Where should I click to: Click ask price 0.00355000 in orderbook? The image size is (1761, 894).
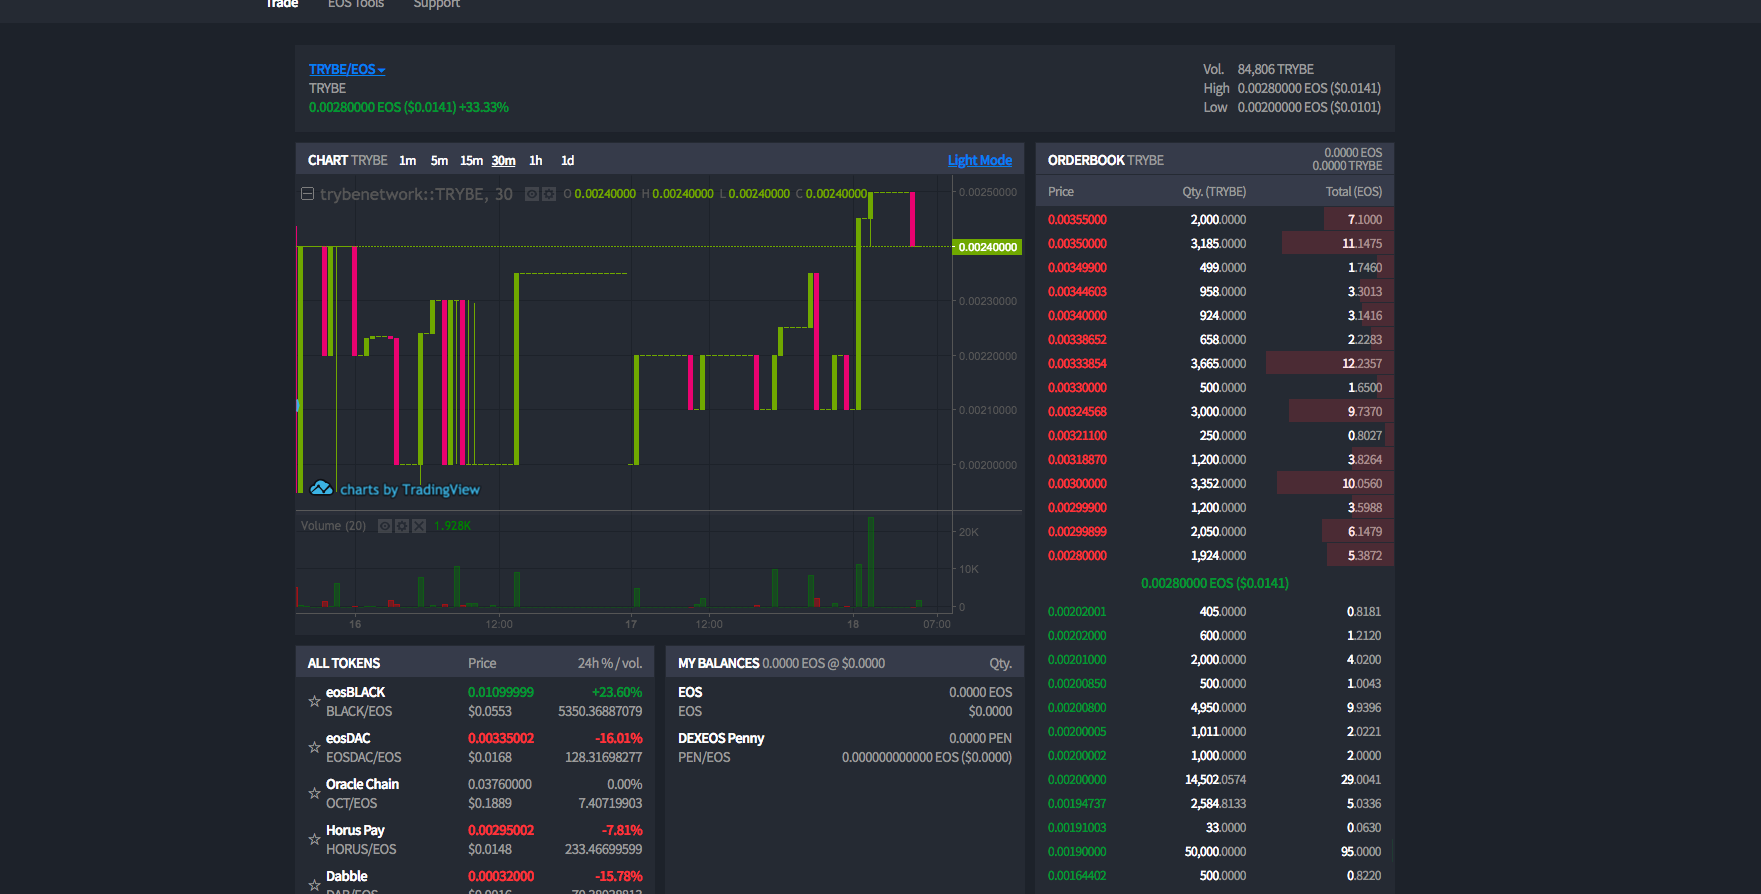tap(1077, 220)
